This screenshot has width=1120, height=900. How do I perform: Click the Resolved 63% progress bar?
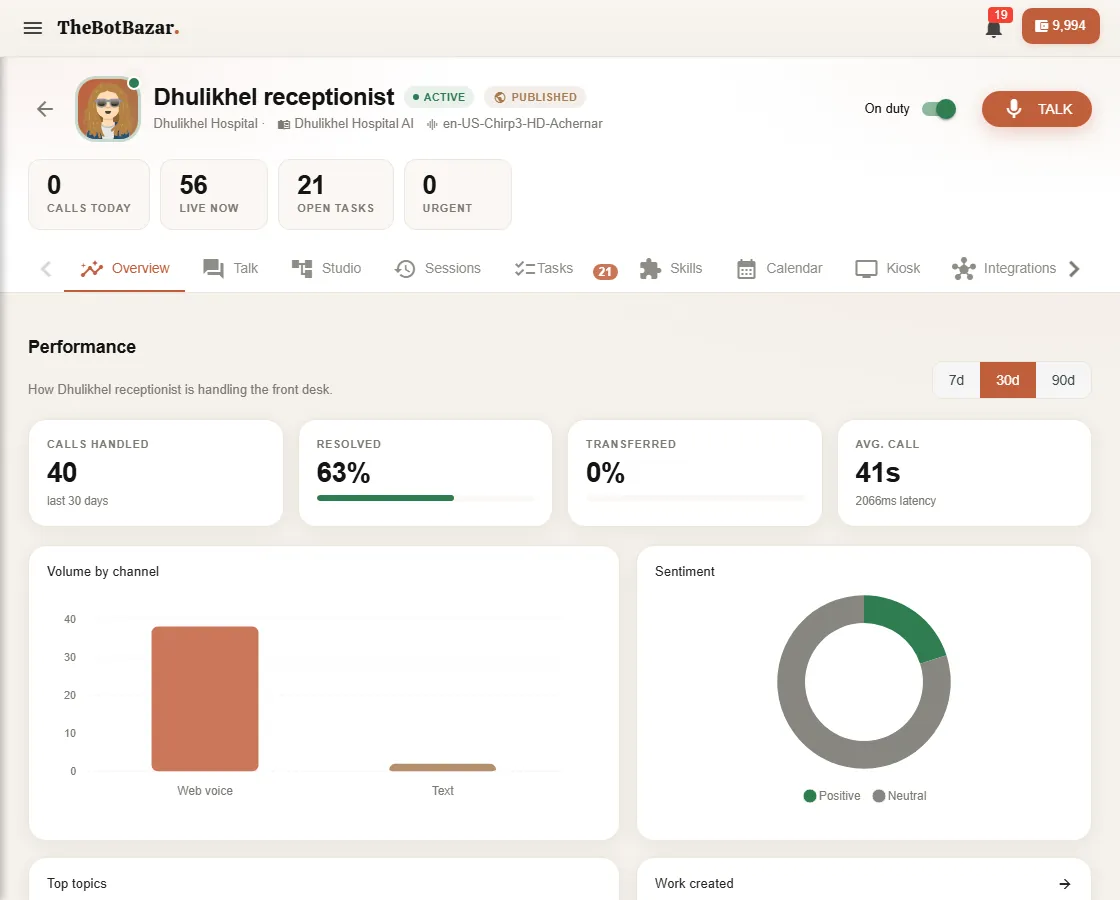point(426,498)
